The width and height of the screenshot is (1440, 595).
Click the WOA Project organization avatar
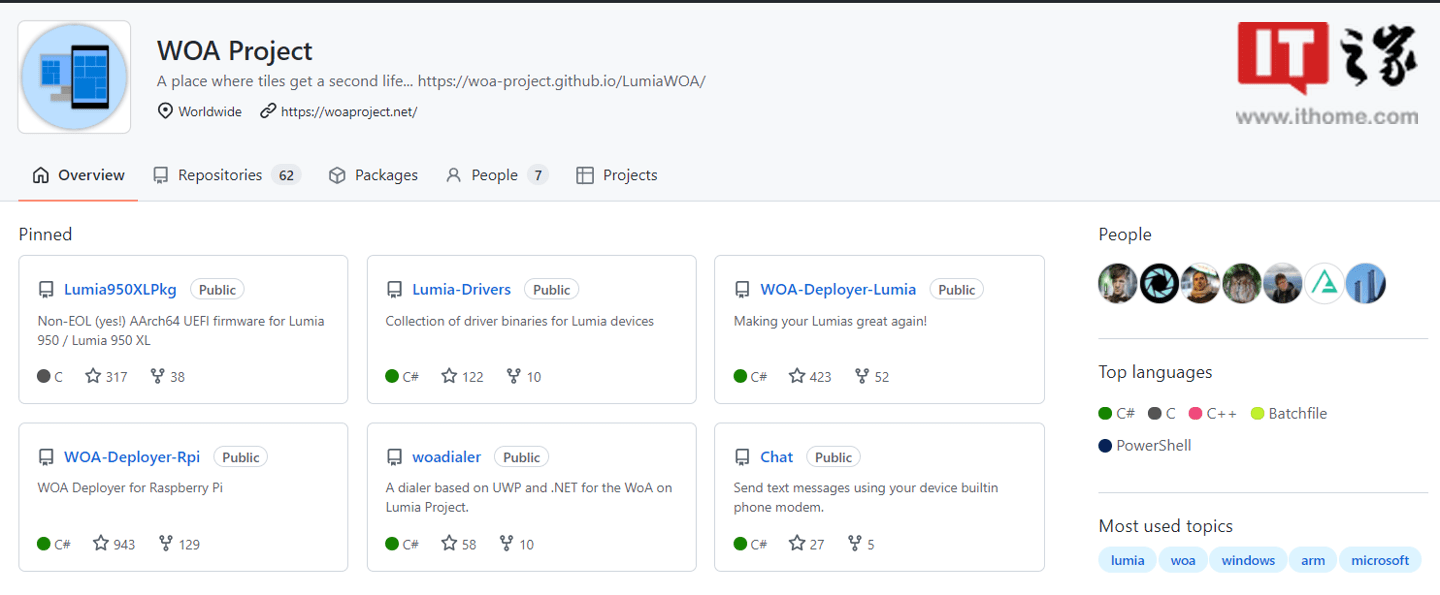[x=74, y=77]
